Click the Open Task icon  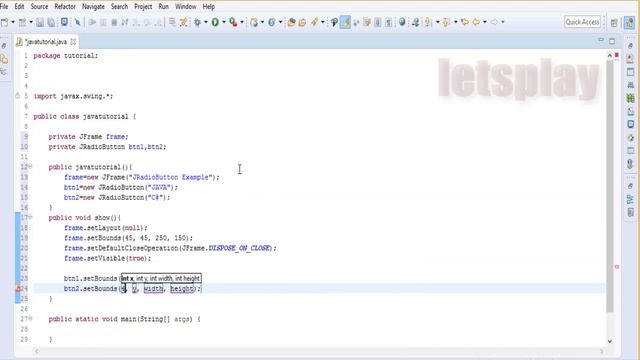(x=302, y=22)
